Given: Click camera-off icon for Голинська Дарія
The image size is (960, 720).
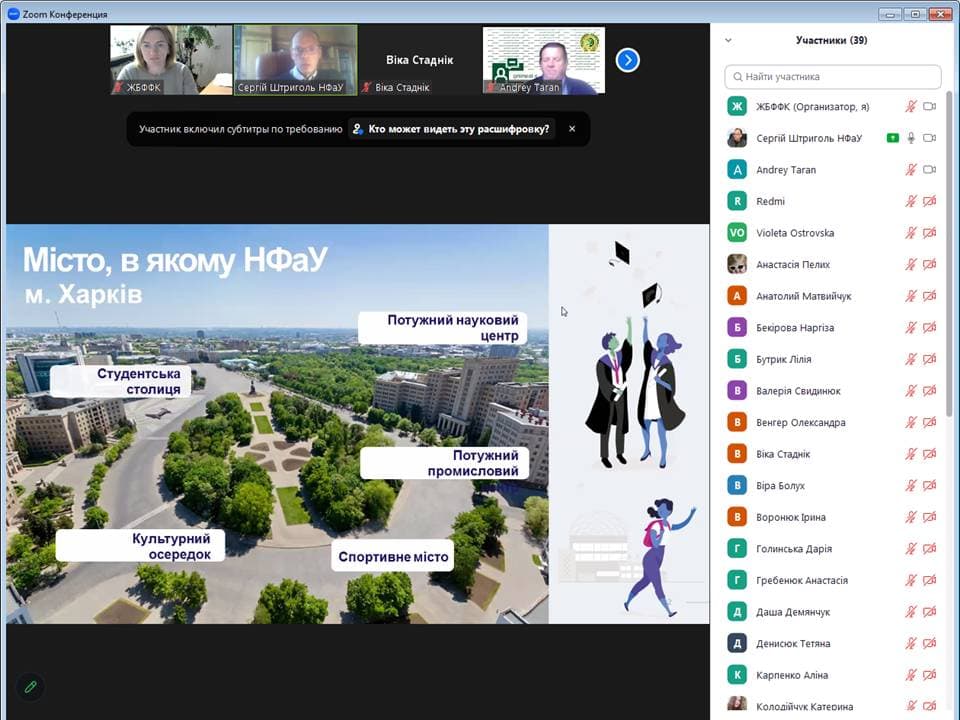Looking at the screenshot, I should pyautogui.click(x=929, y=549).
